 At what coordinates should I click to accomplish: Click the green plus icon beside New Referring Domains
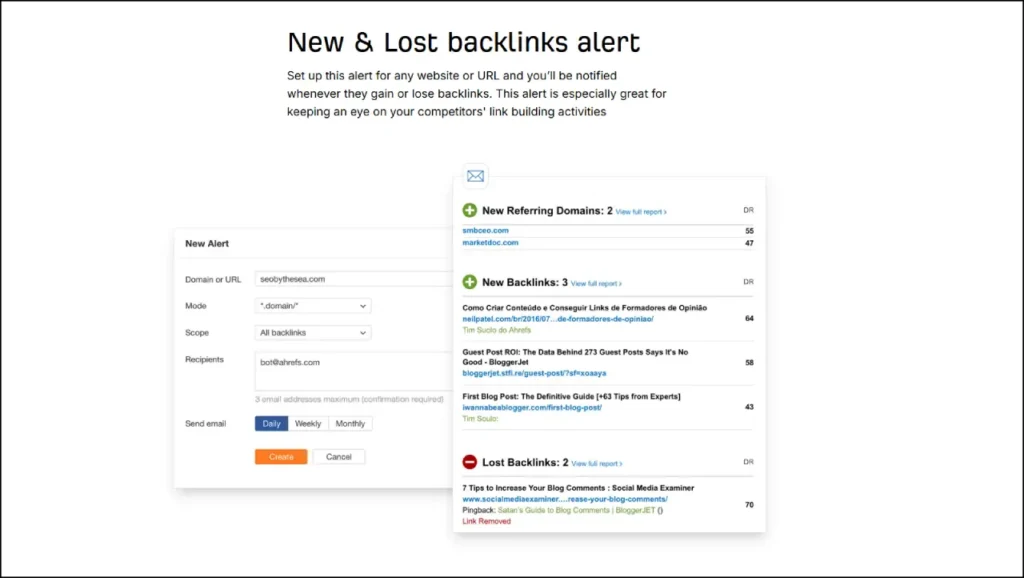click(x=470, y=210)
